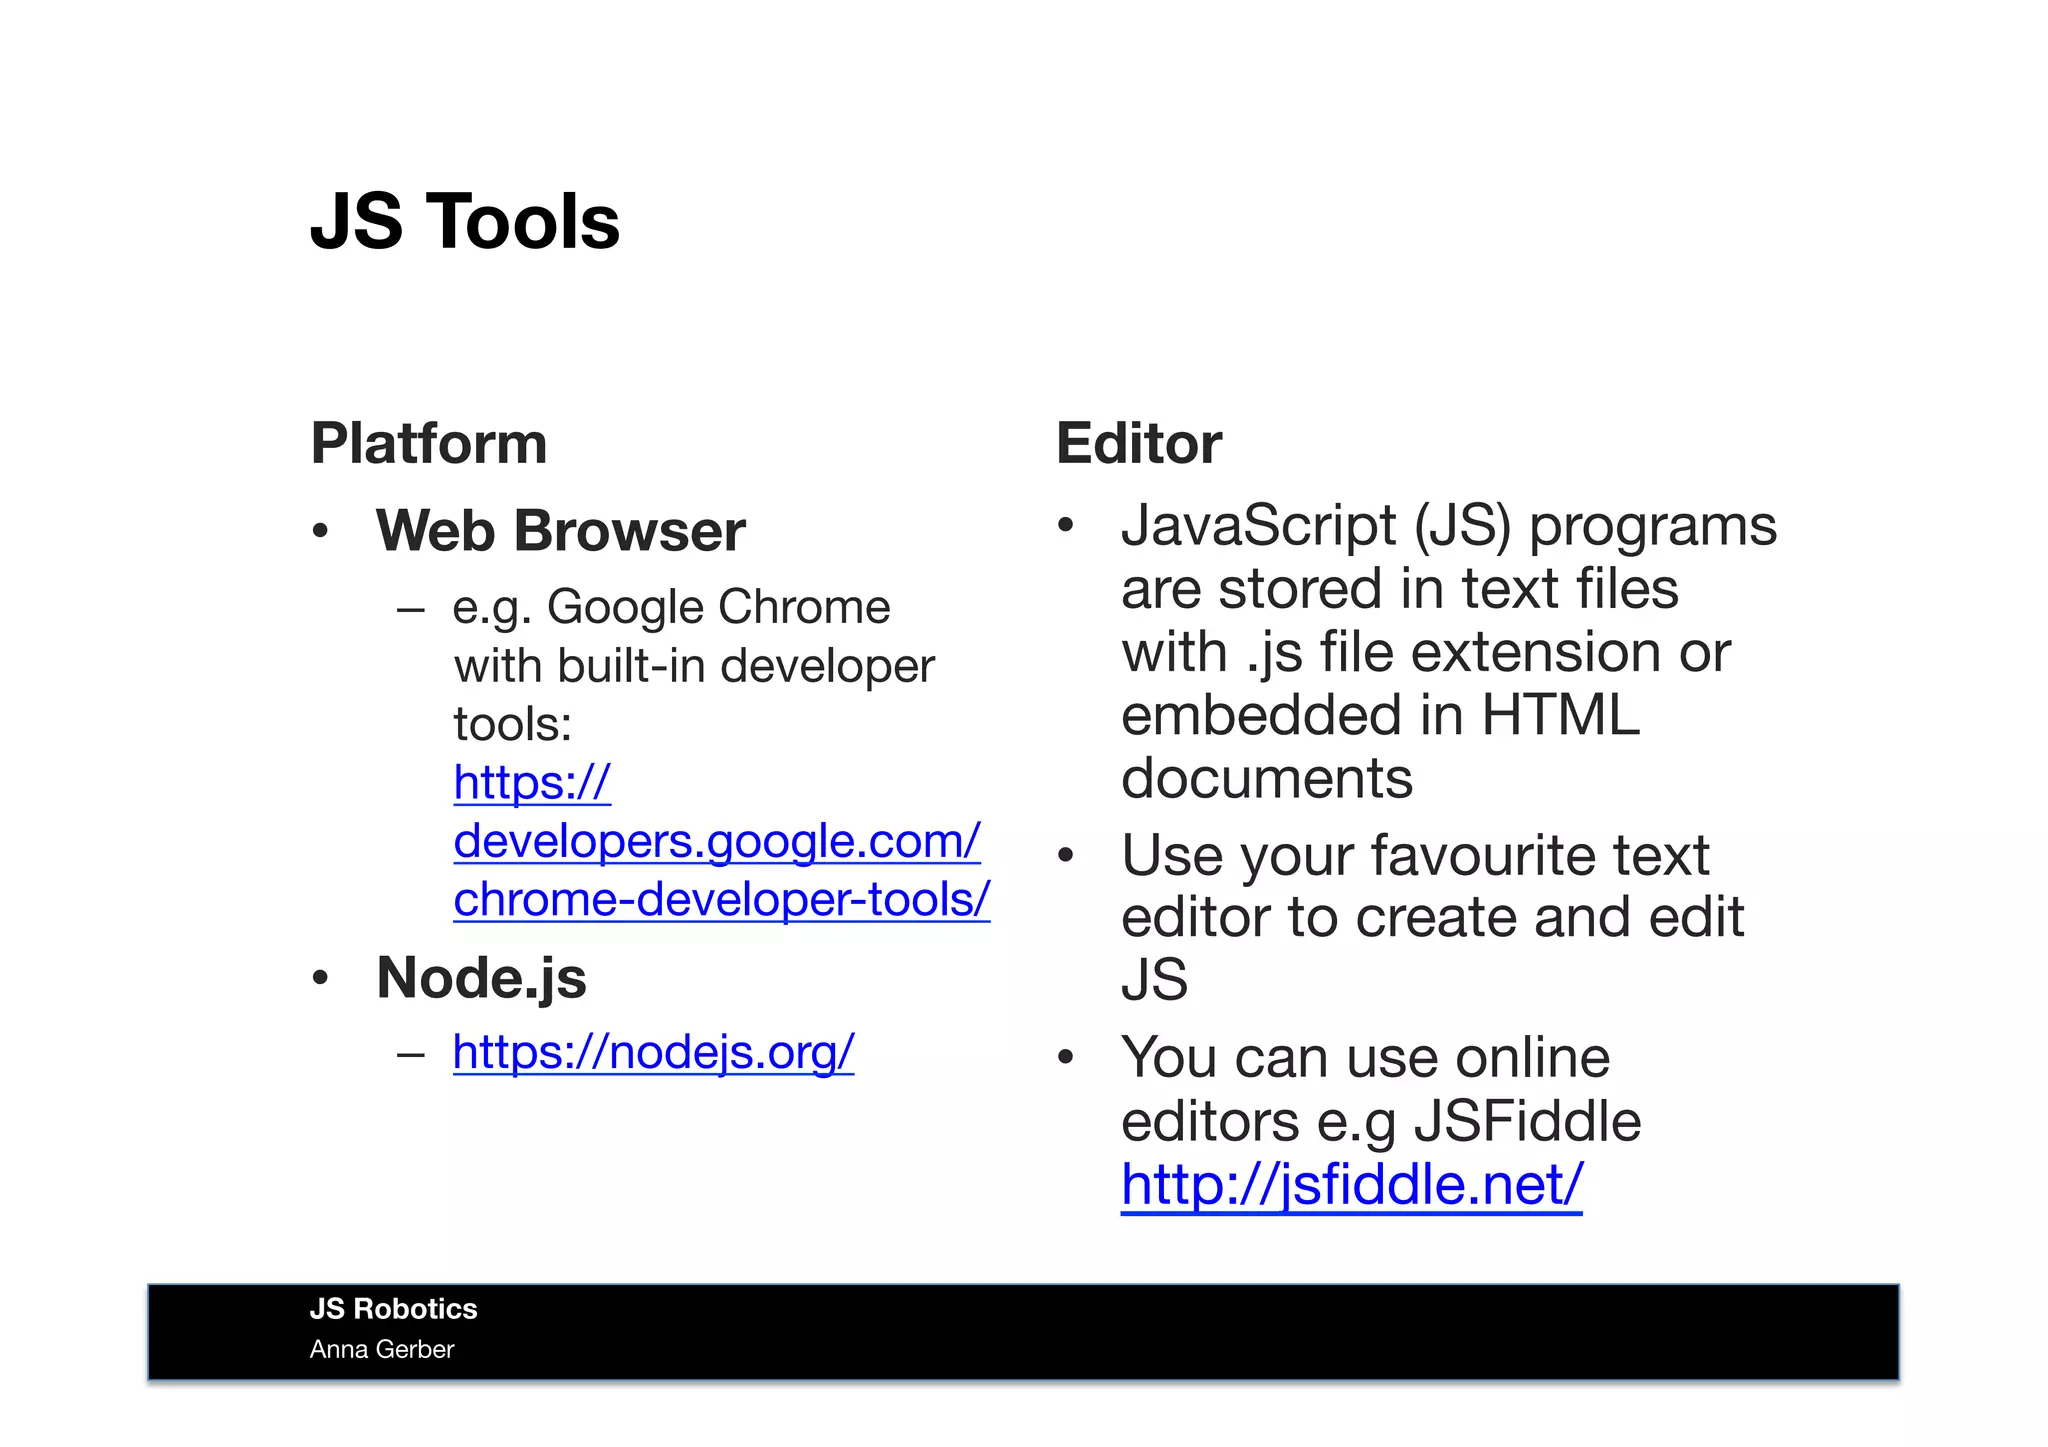
Task: Click the Anna Gerber author name
Action: pos(382,1349)
